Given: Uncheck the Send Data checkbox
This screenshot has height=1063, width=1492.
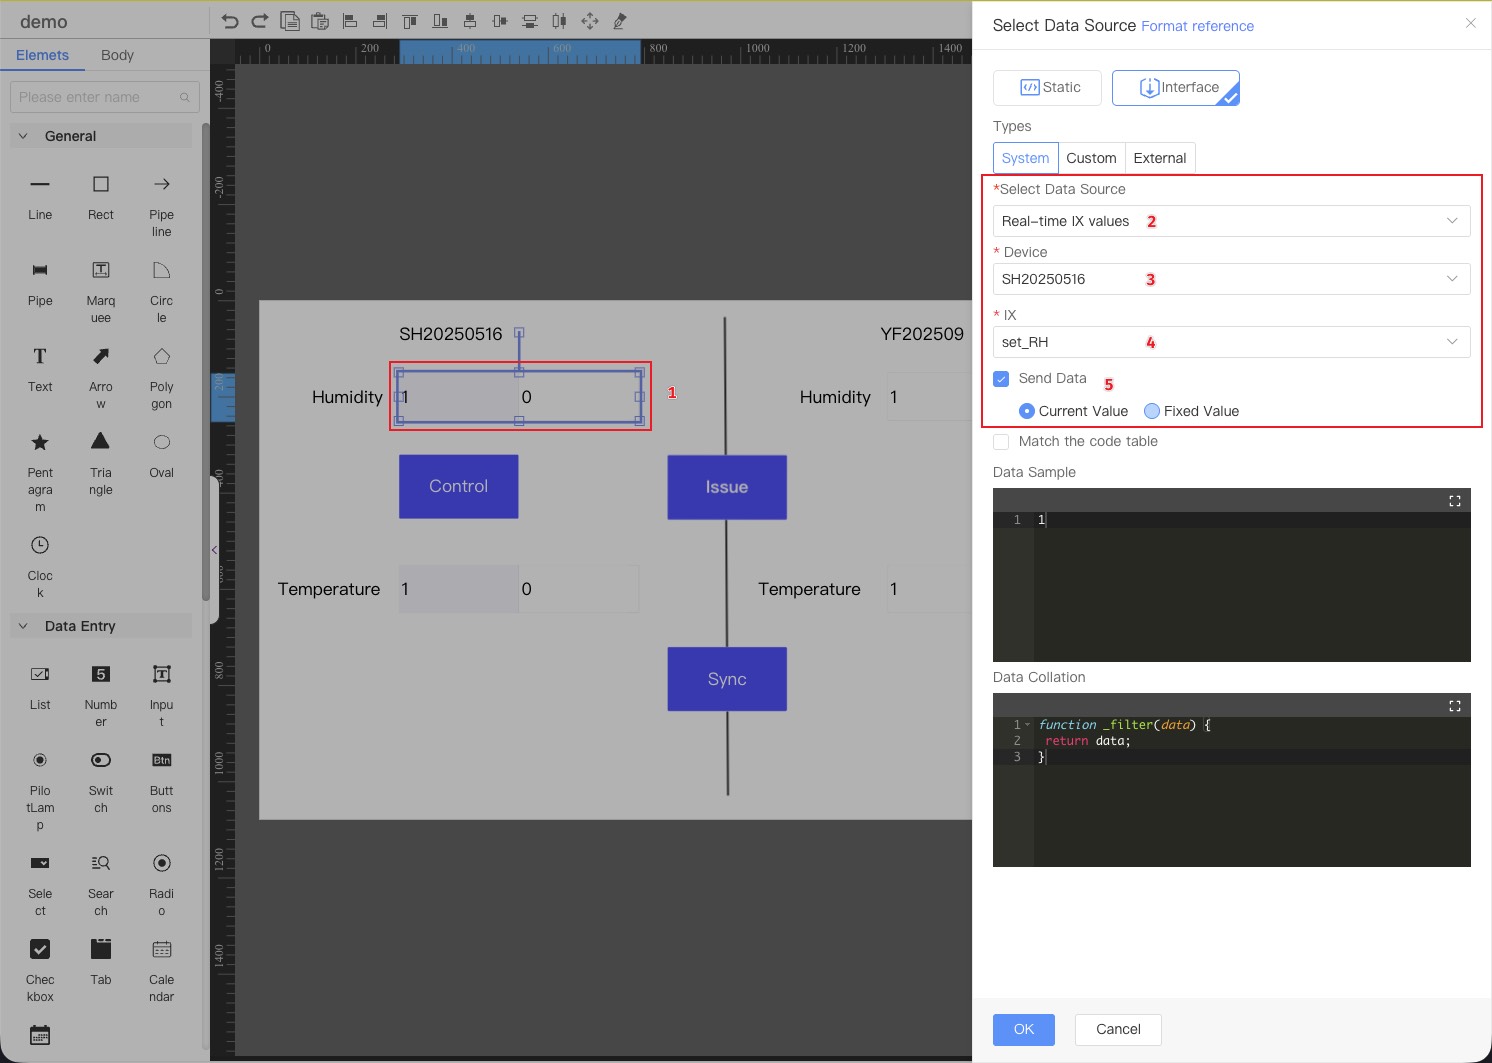Looking at the screenshot, I should 1001,379.
